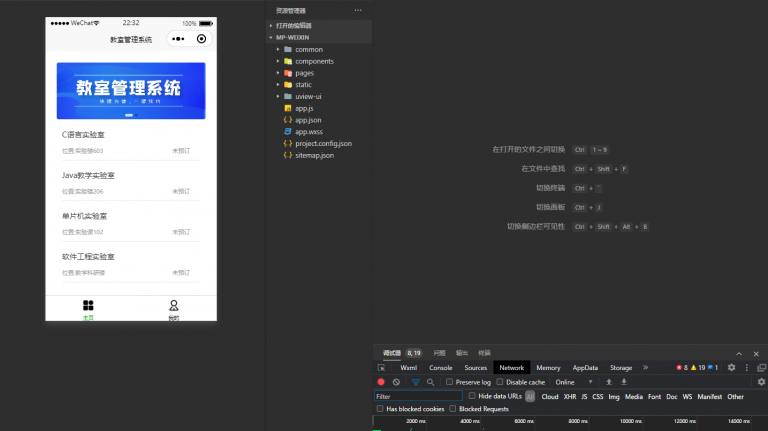Click the network Filter input field
The width and height of the screenshot is (768, 431).
(x=418, y=396)
